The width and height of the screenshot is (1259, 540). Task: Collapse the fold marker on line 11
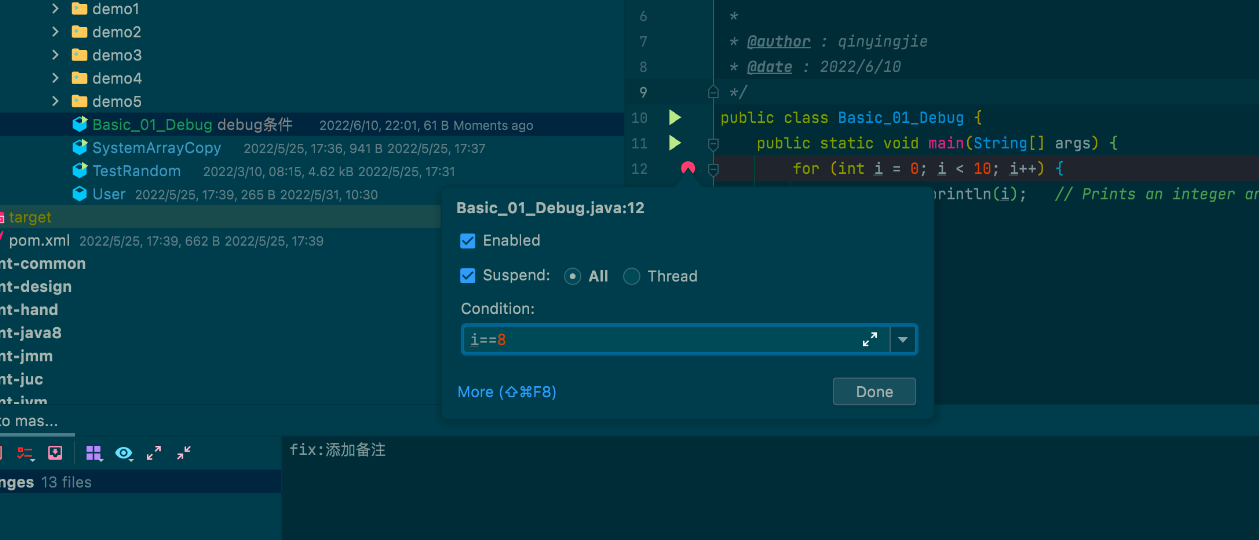pyautogui.click(x=713, y=143)
